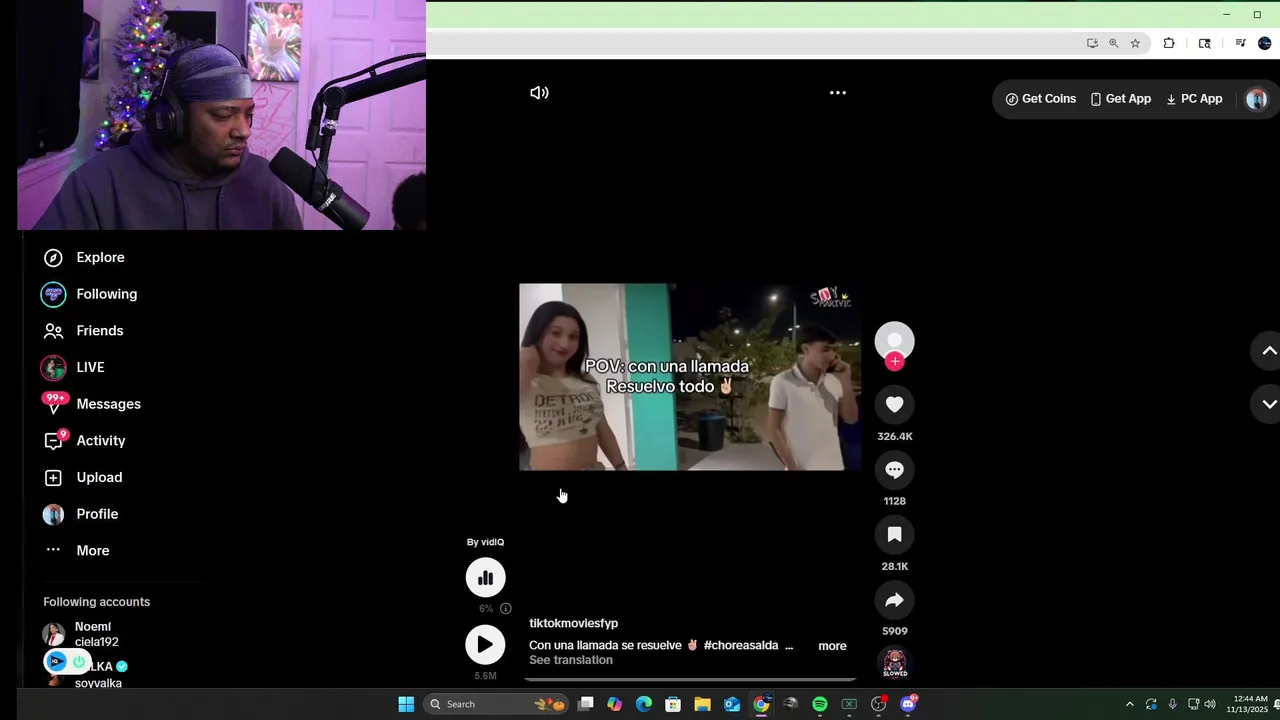Download the PC App

coord(1194,99)
